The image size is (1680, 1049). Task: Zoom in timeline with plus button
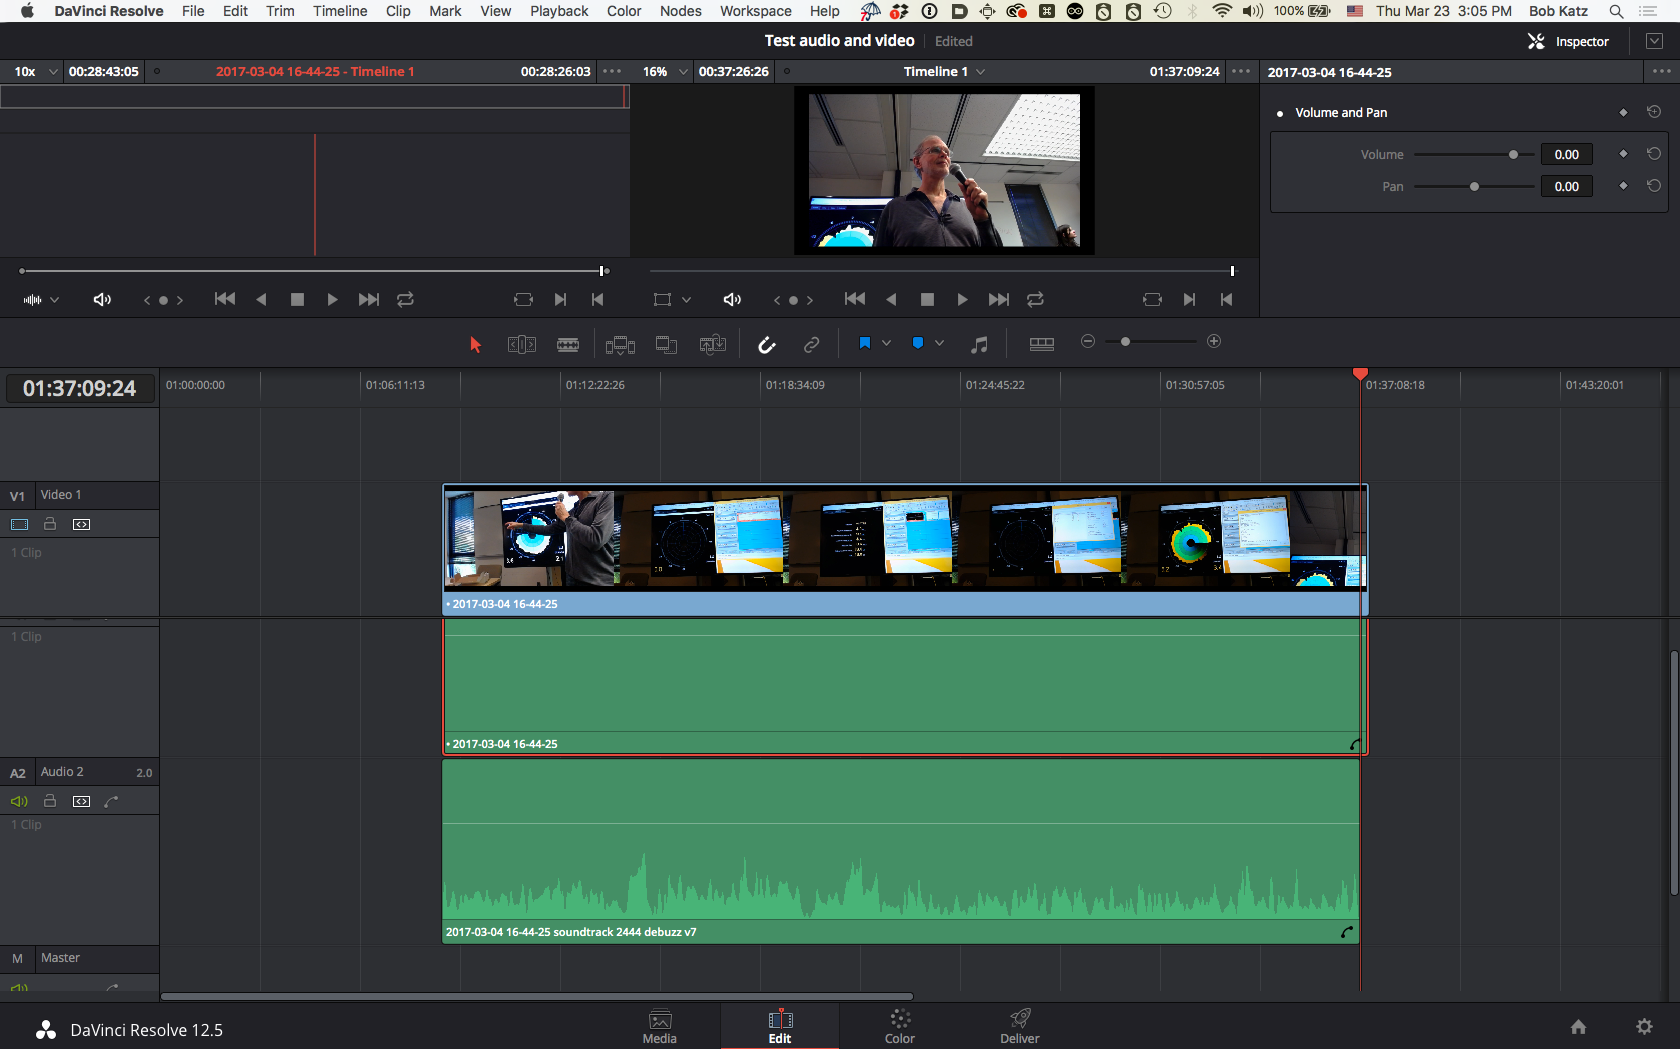(1214, 341)
